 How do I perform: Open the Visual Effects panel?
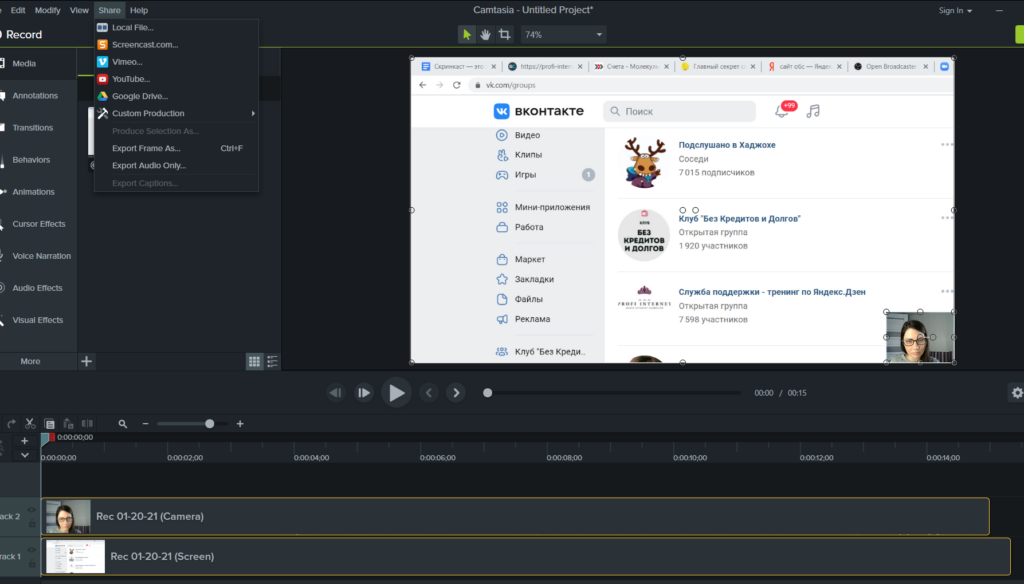click(x=38, y=319)
